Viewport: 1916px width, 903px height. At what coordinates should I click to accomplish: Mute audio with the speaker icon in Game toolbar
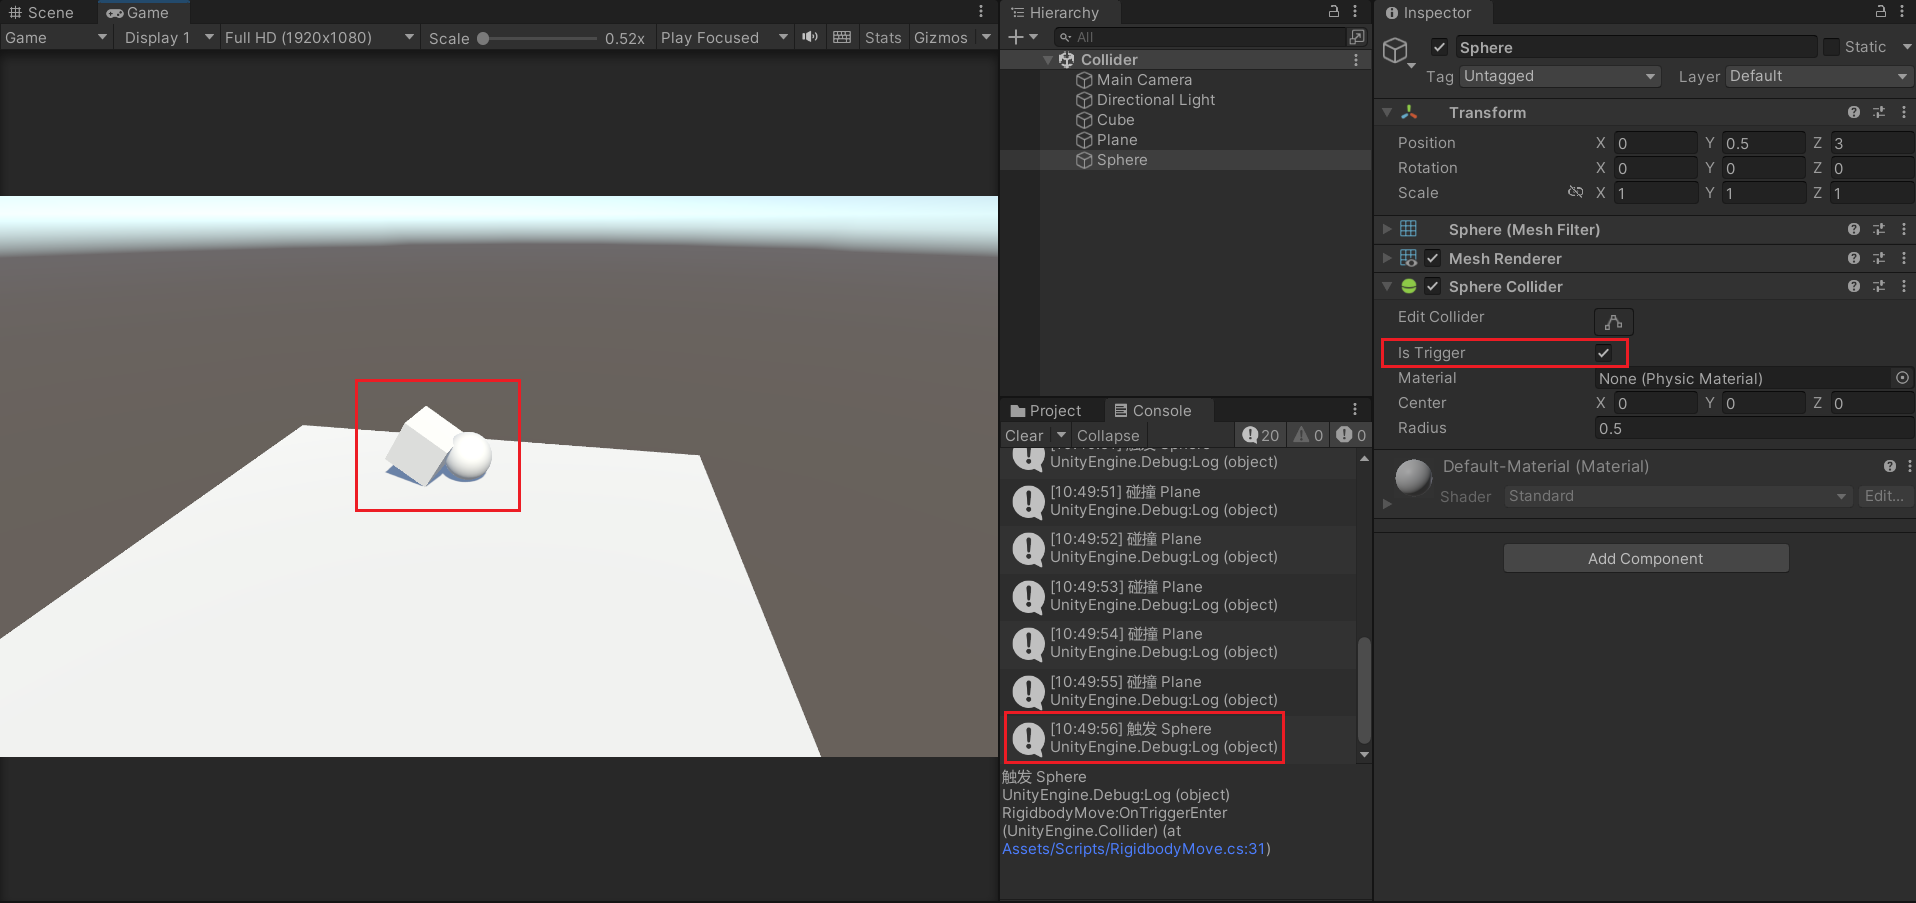coord(810,37)
